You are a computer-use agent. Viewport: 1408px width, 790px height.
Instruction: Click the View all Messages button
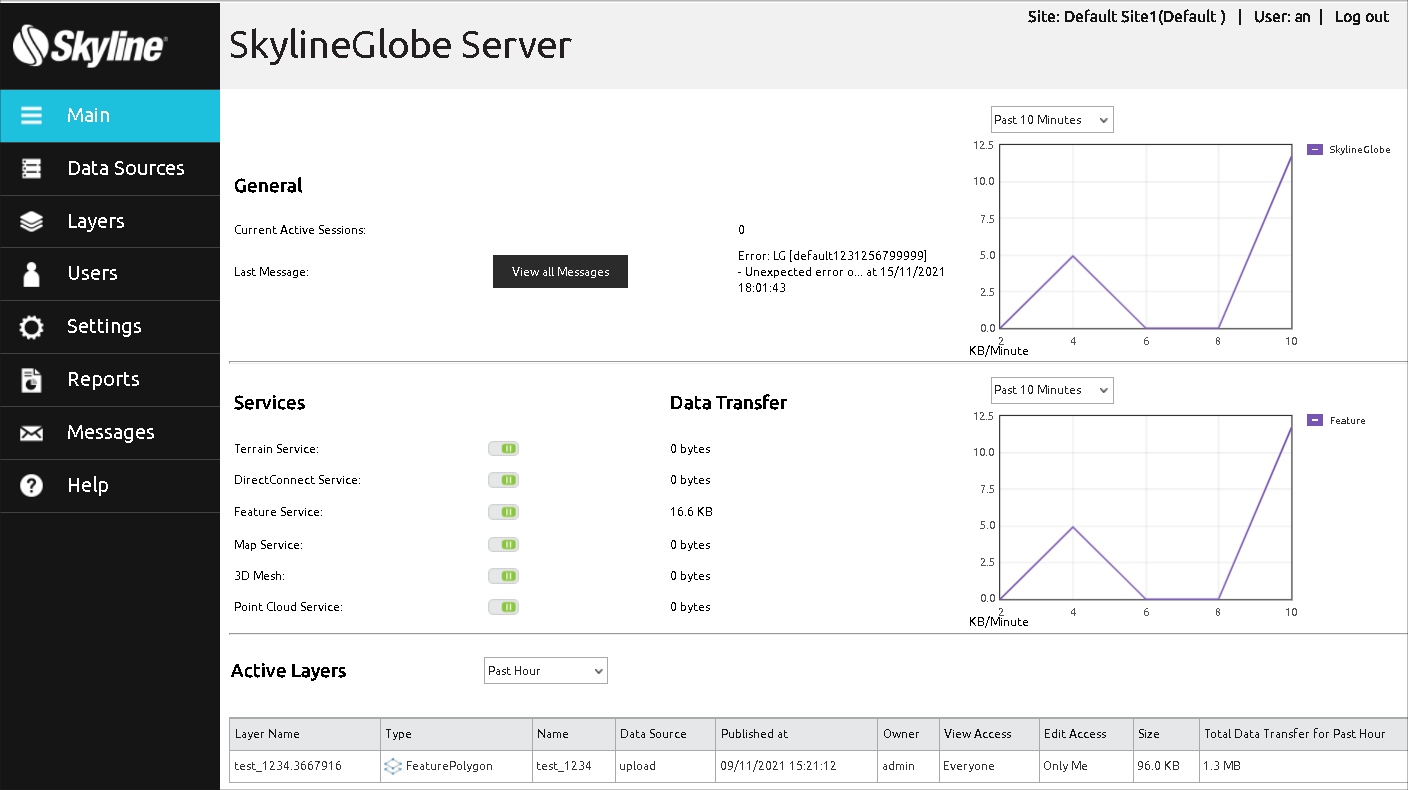click(x=560, y=271)
